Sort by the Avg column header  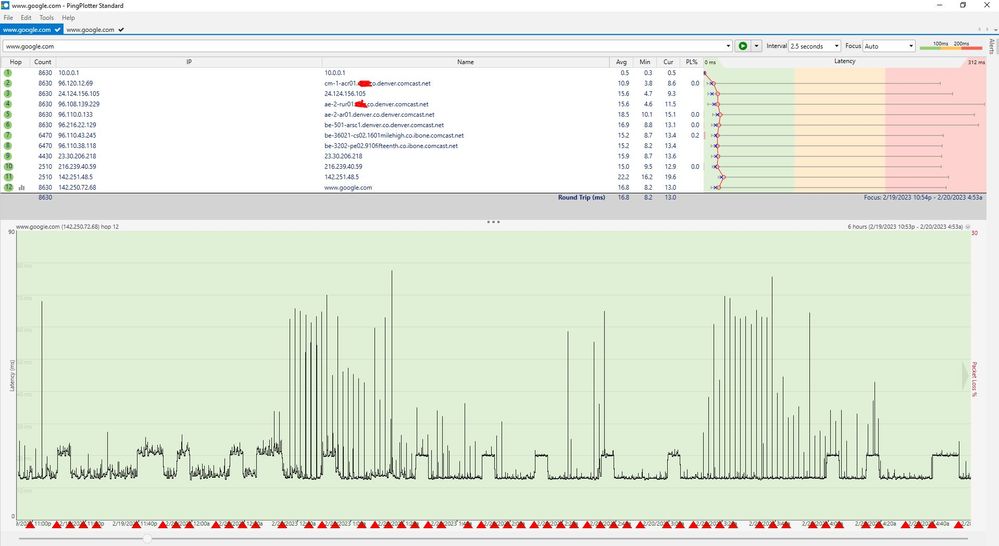coord(621,62)
